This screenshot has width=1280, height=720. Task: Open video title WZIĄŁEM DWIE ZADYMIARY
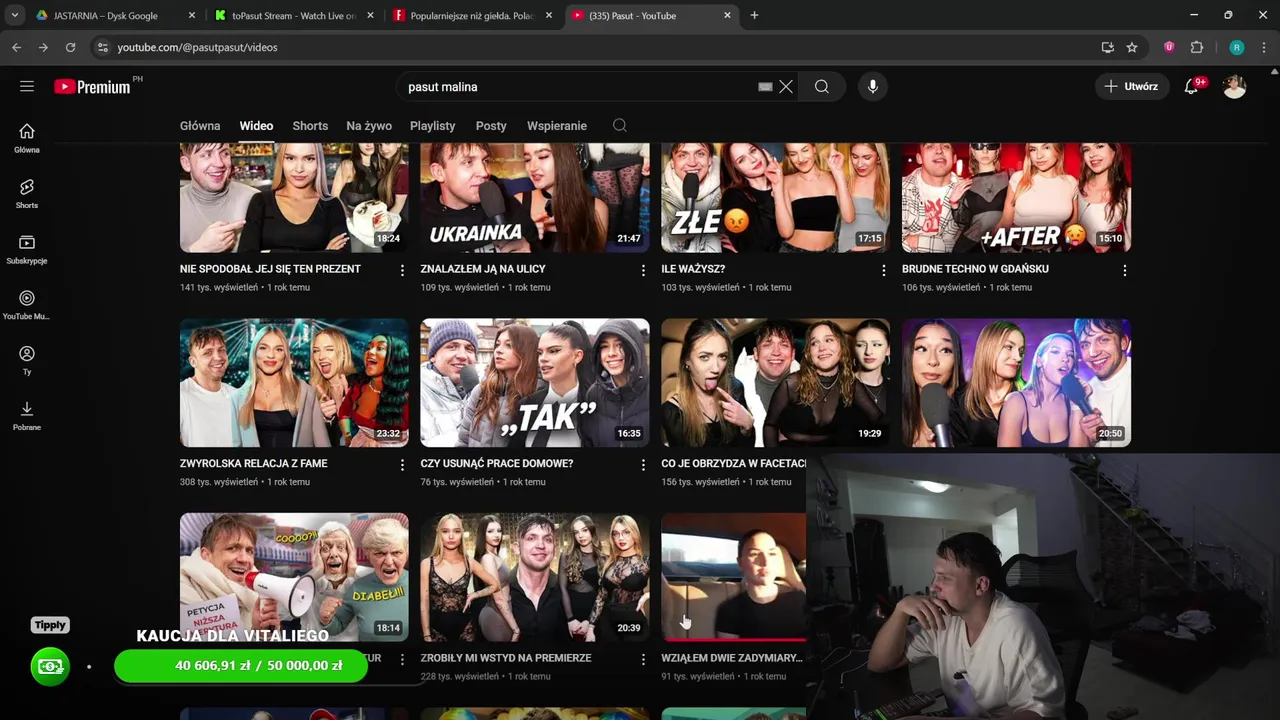pyautogui.click(x=732, y=658)
